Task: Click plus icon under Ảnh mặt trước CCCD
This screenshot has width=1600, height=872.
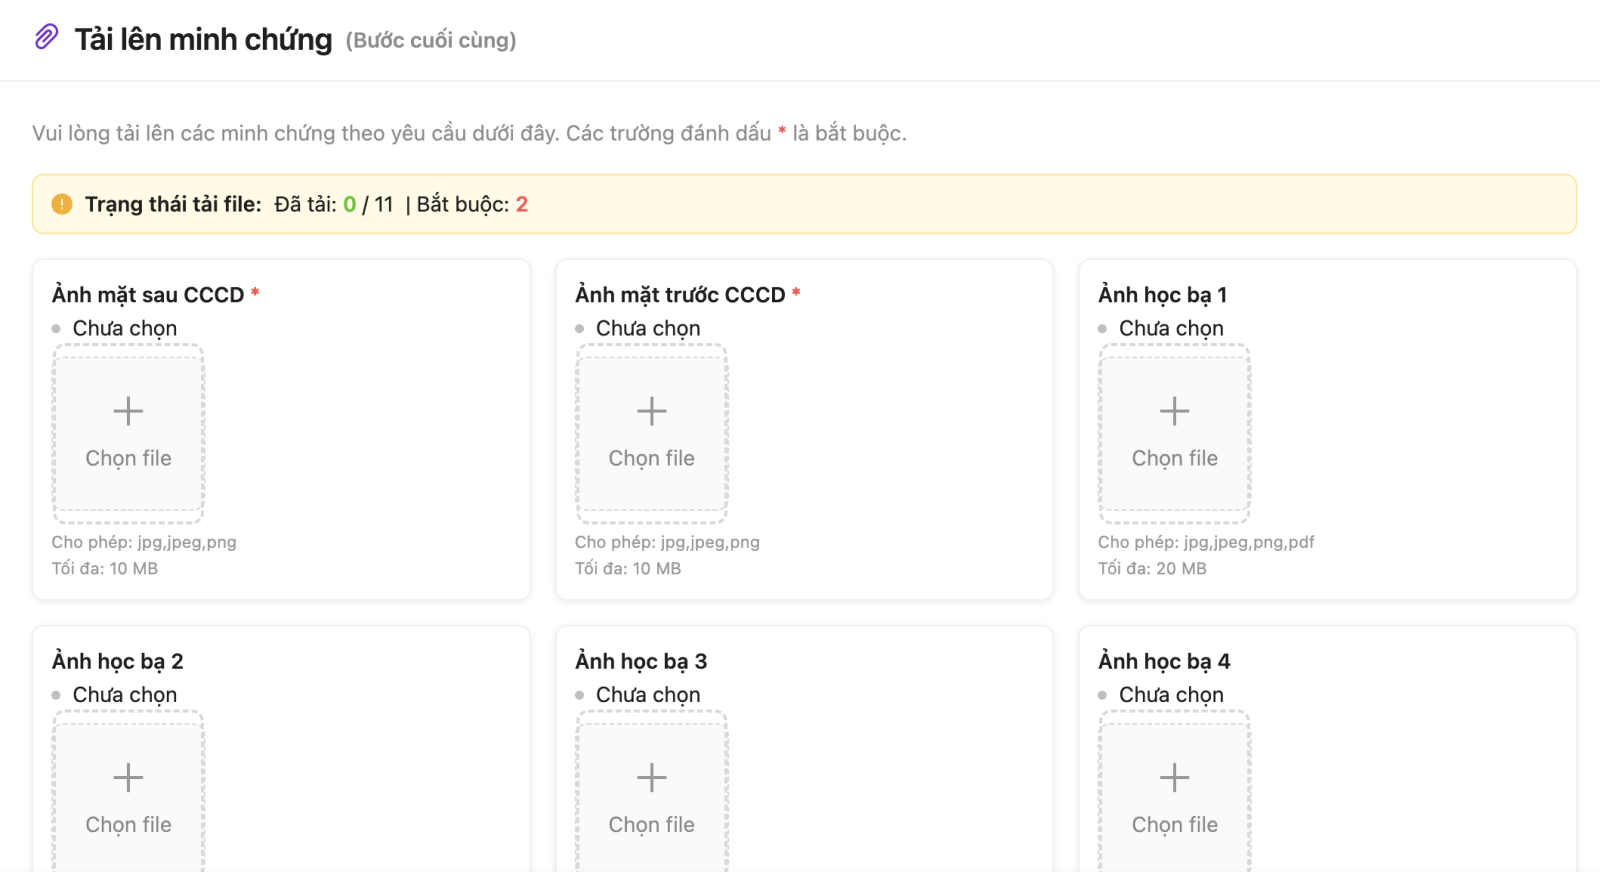Action: tap(651, 411)
